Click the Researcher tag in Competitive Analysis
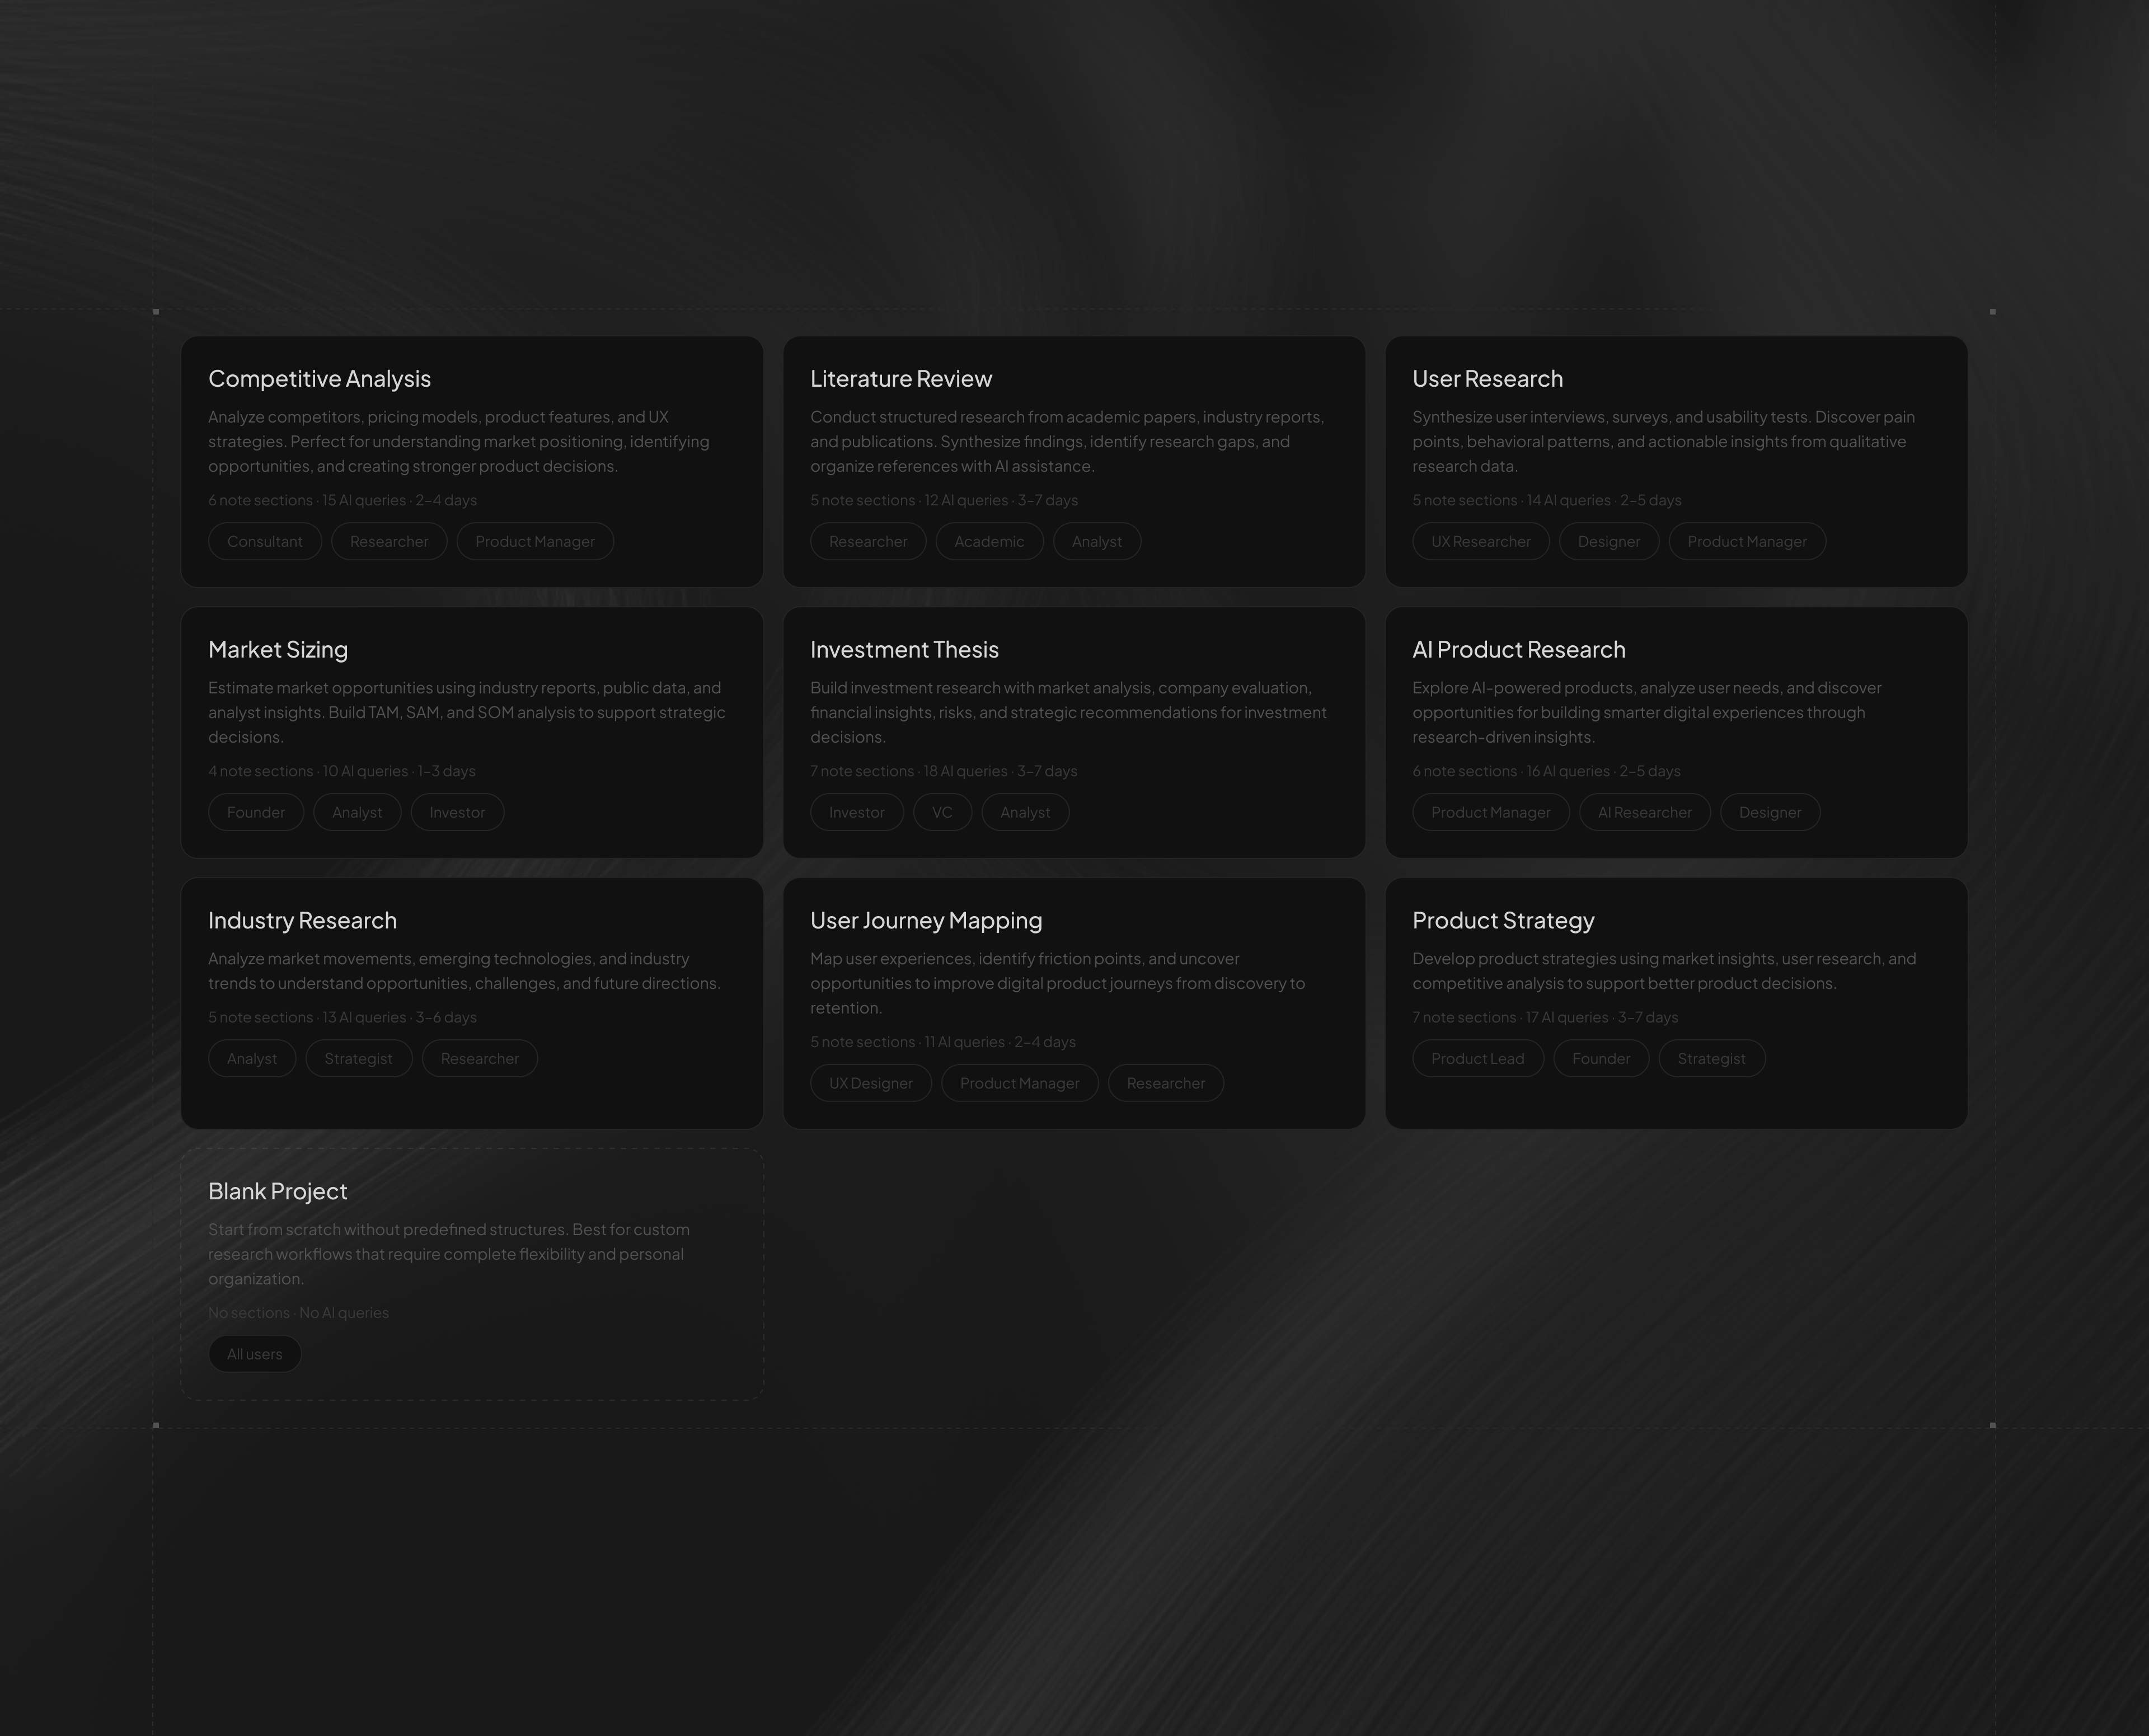The width and height of the screenshot is (2149, 1736). coord(389,541)
